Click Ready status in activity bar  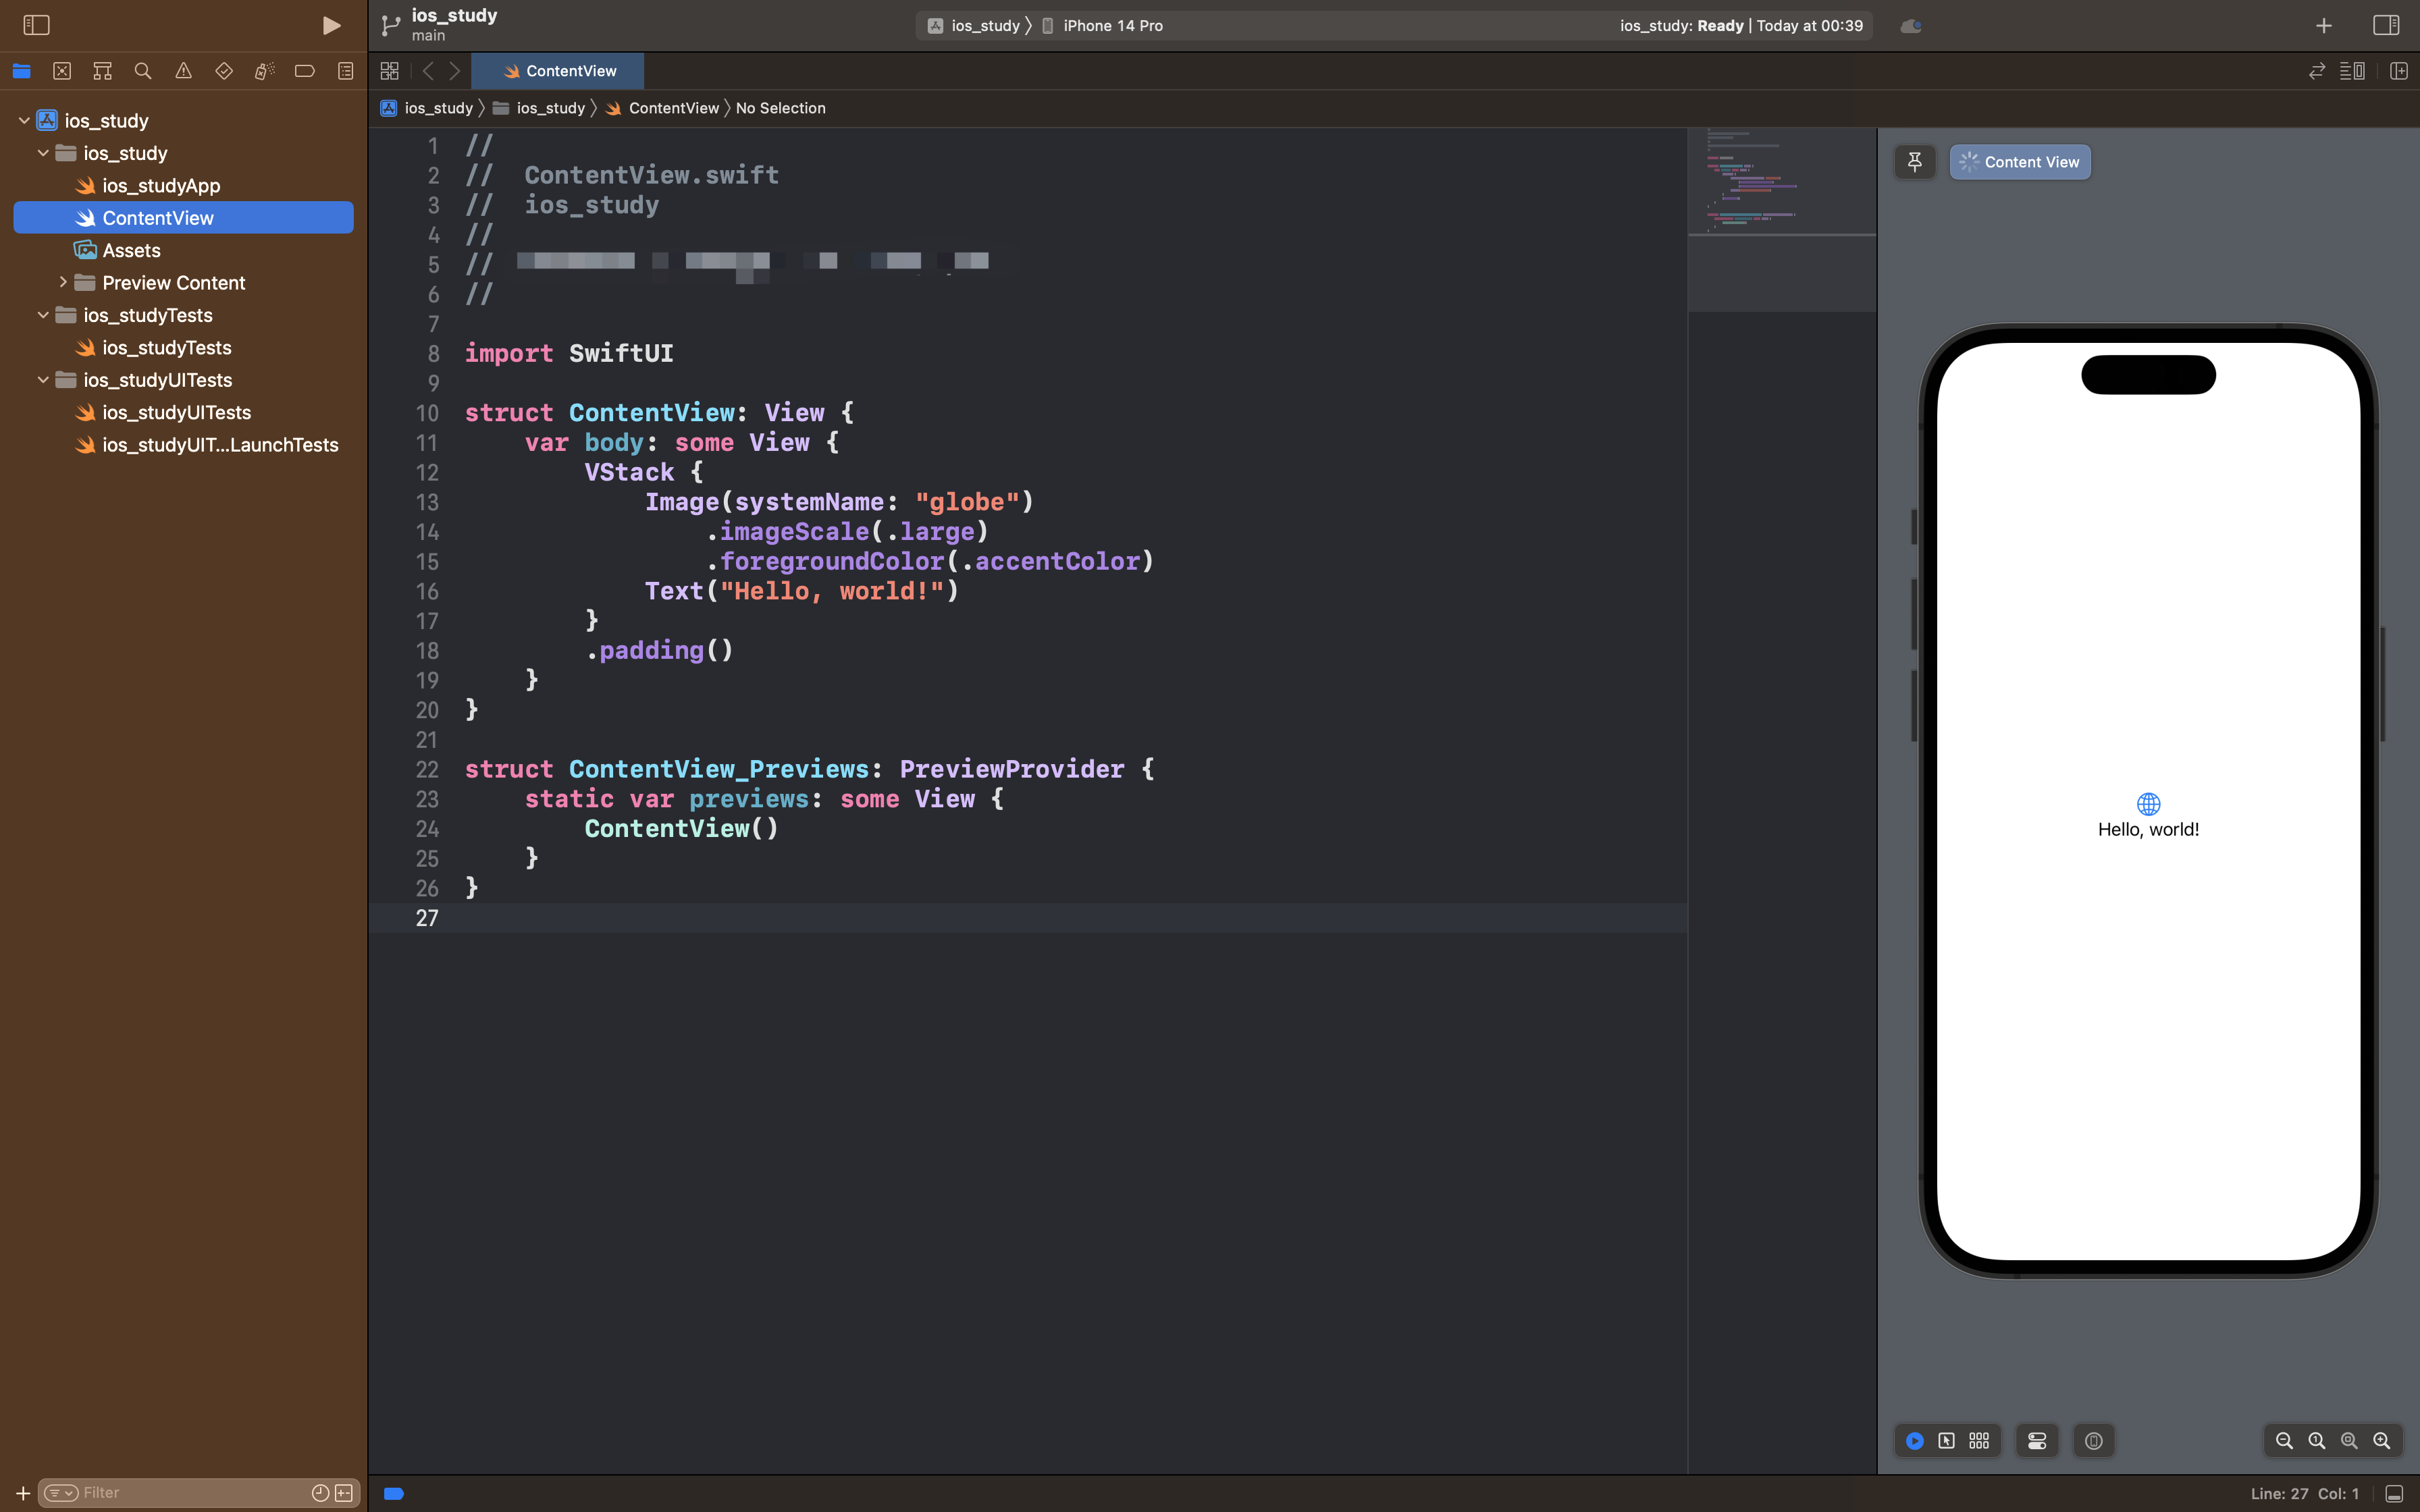click(x=1719, y=26)
